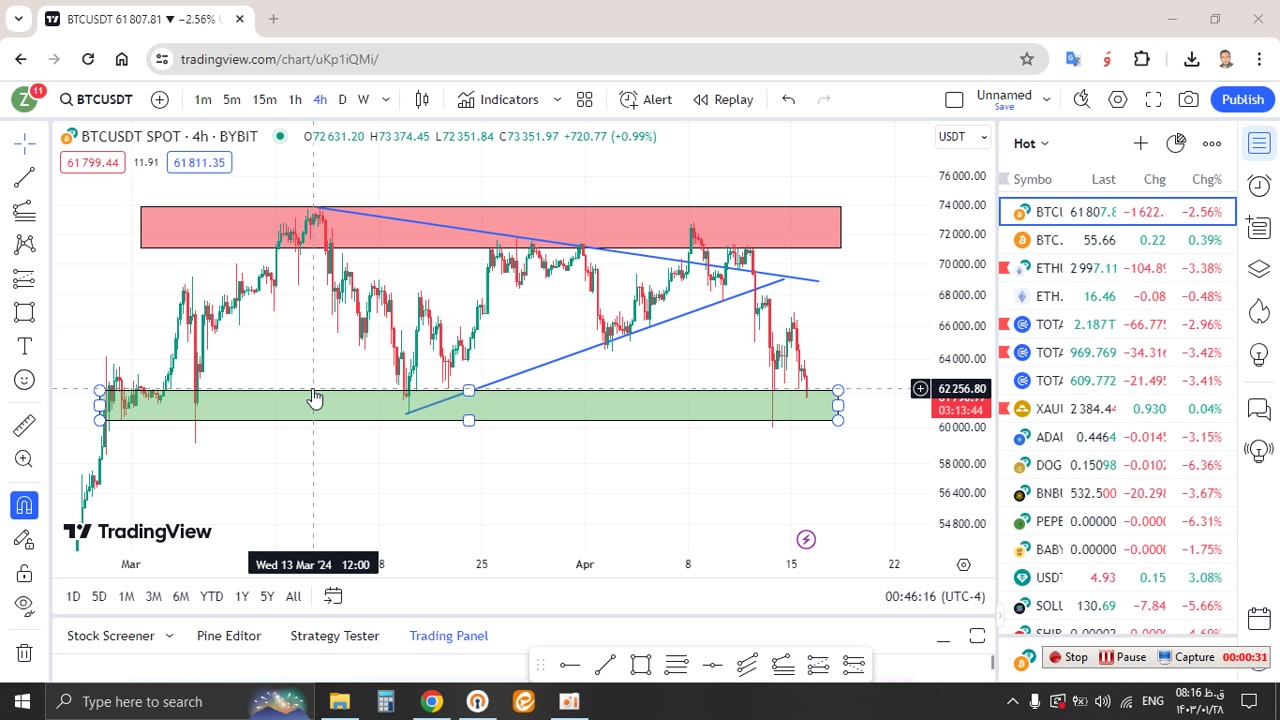Open the ideas lightbulb icon
This screenshot has height=720, width=1280.
pyautogui.click(x=1259, y=355)
